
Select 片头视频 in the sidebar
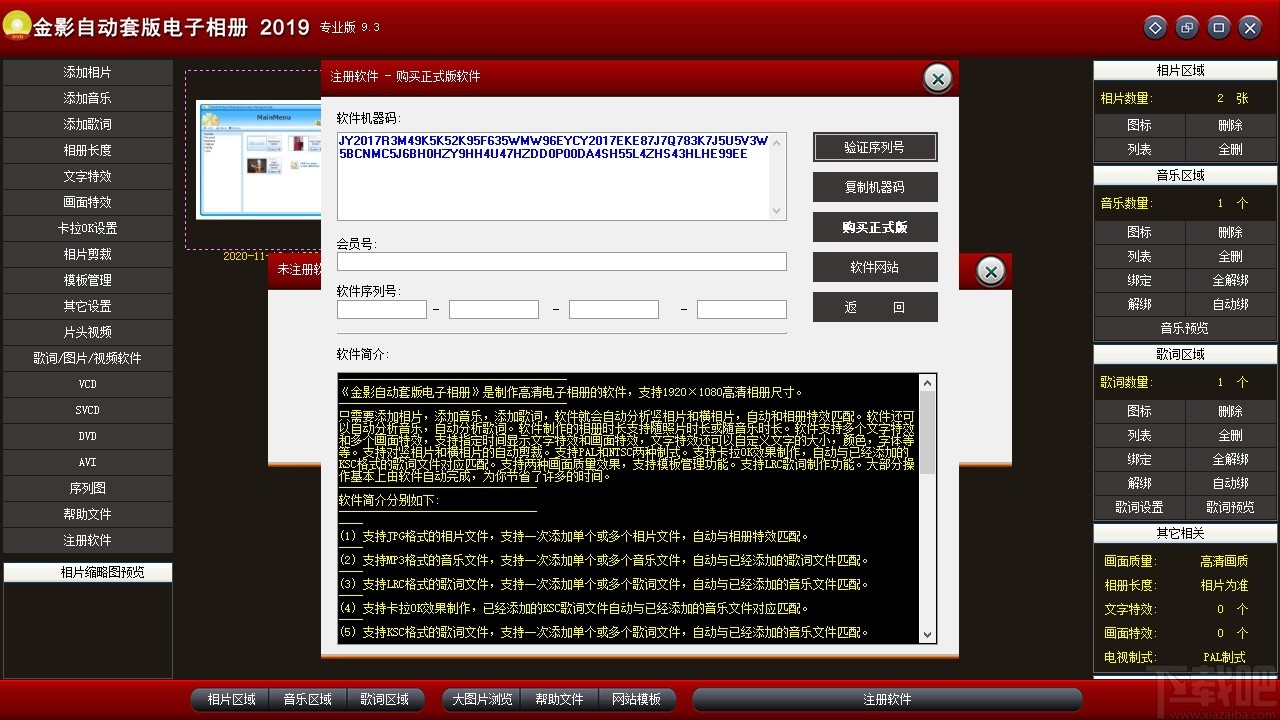point(88,333)
